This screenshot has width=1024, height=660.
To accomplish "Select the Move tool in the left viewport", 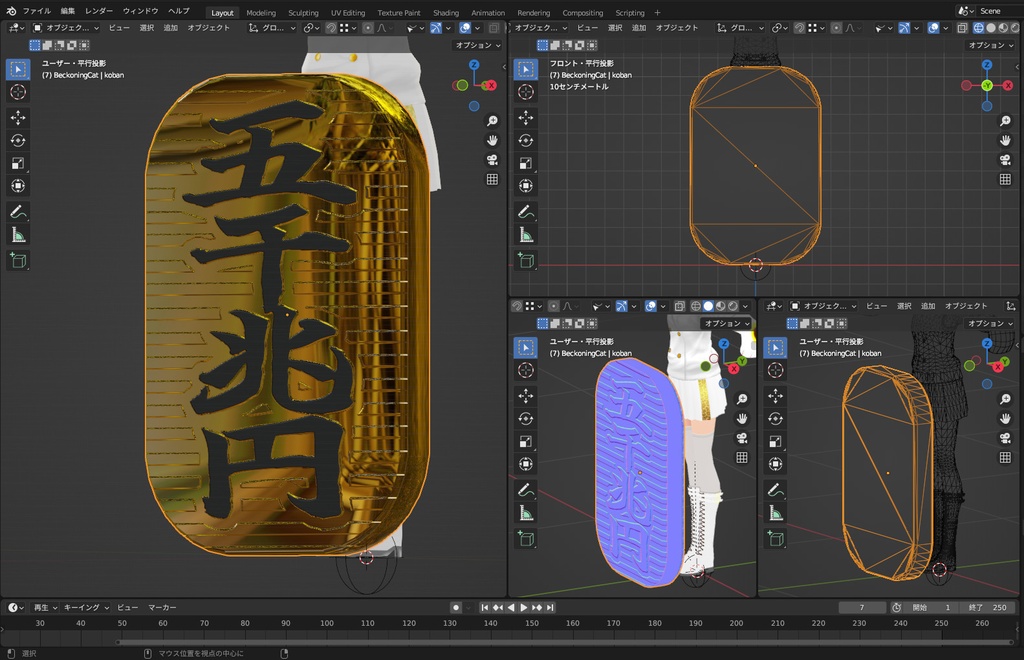I will 18,118.
